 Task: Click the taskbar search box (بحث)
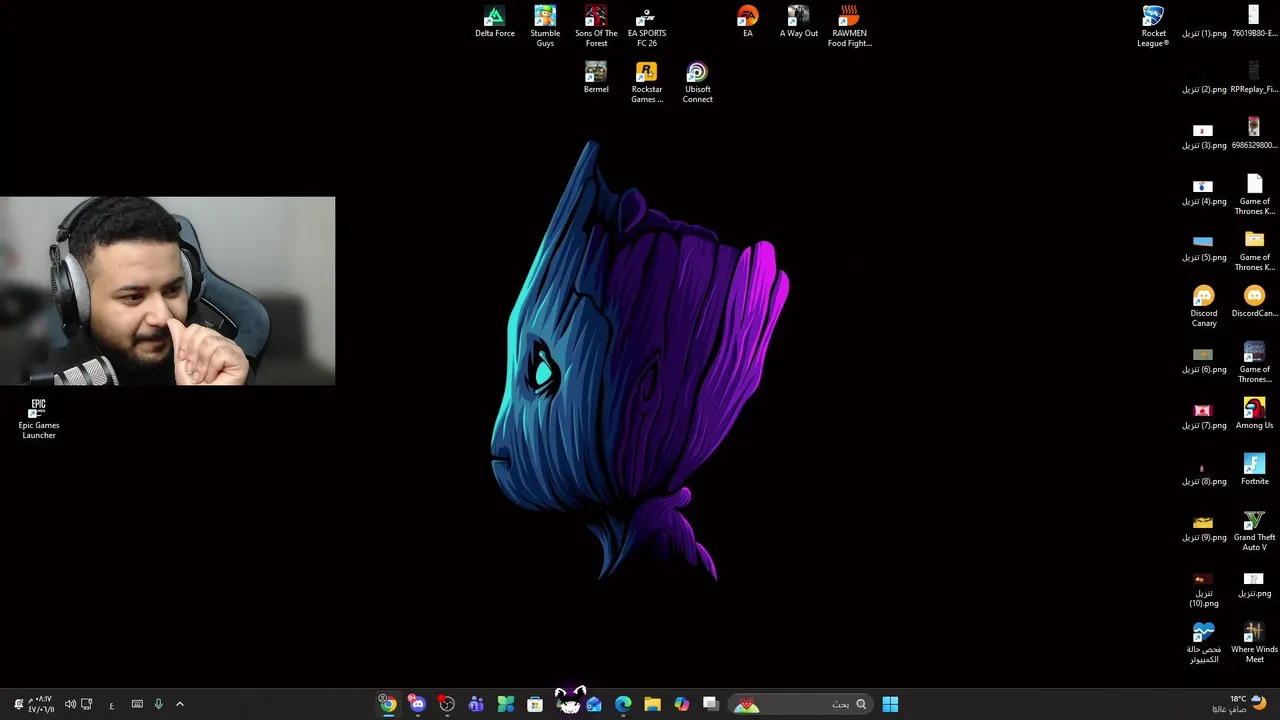(x=800, y=704)
